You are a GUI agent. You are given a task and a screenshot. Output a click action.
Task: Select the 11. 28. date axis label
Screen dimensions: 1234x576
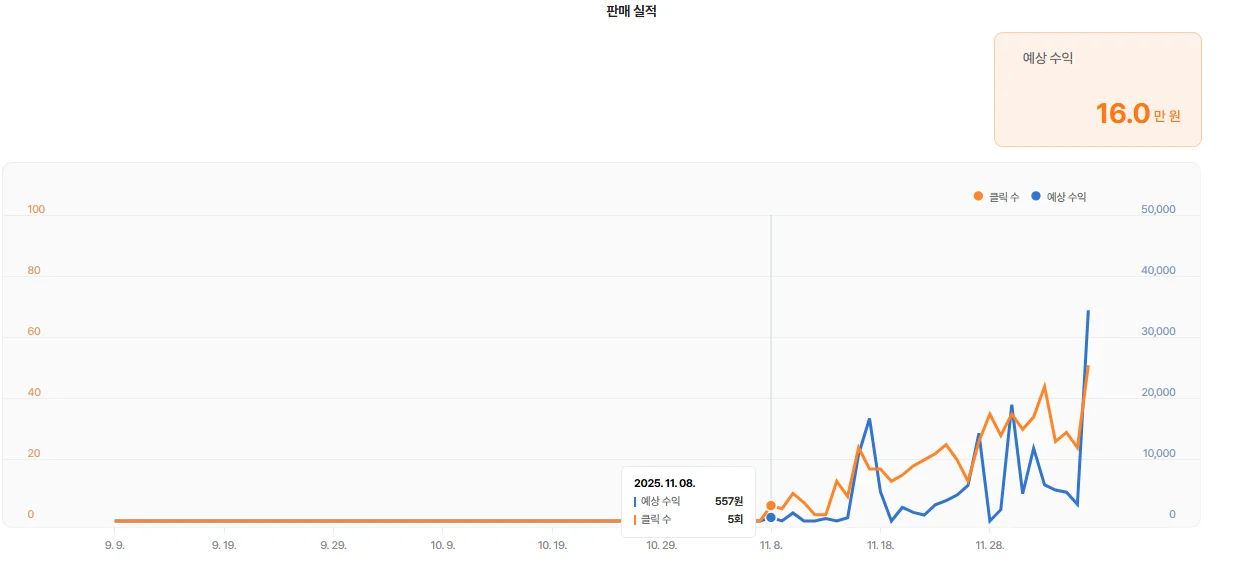(x=990, y=546)
